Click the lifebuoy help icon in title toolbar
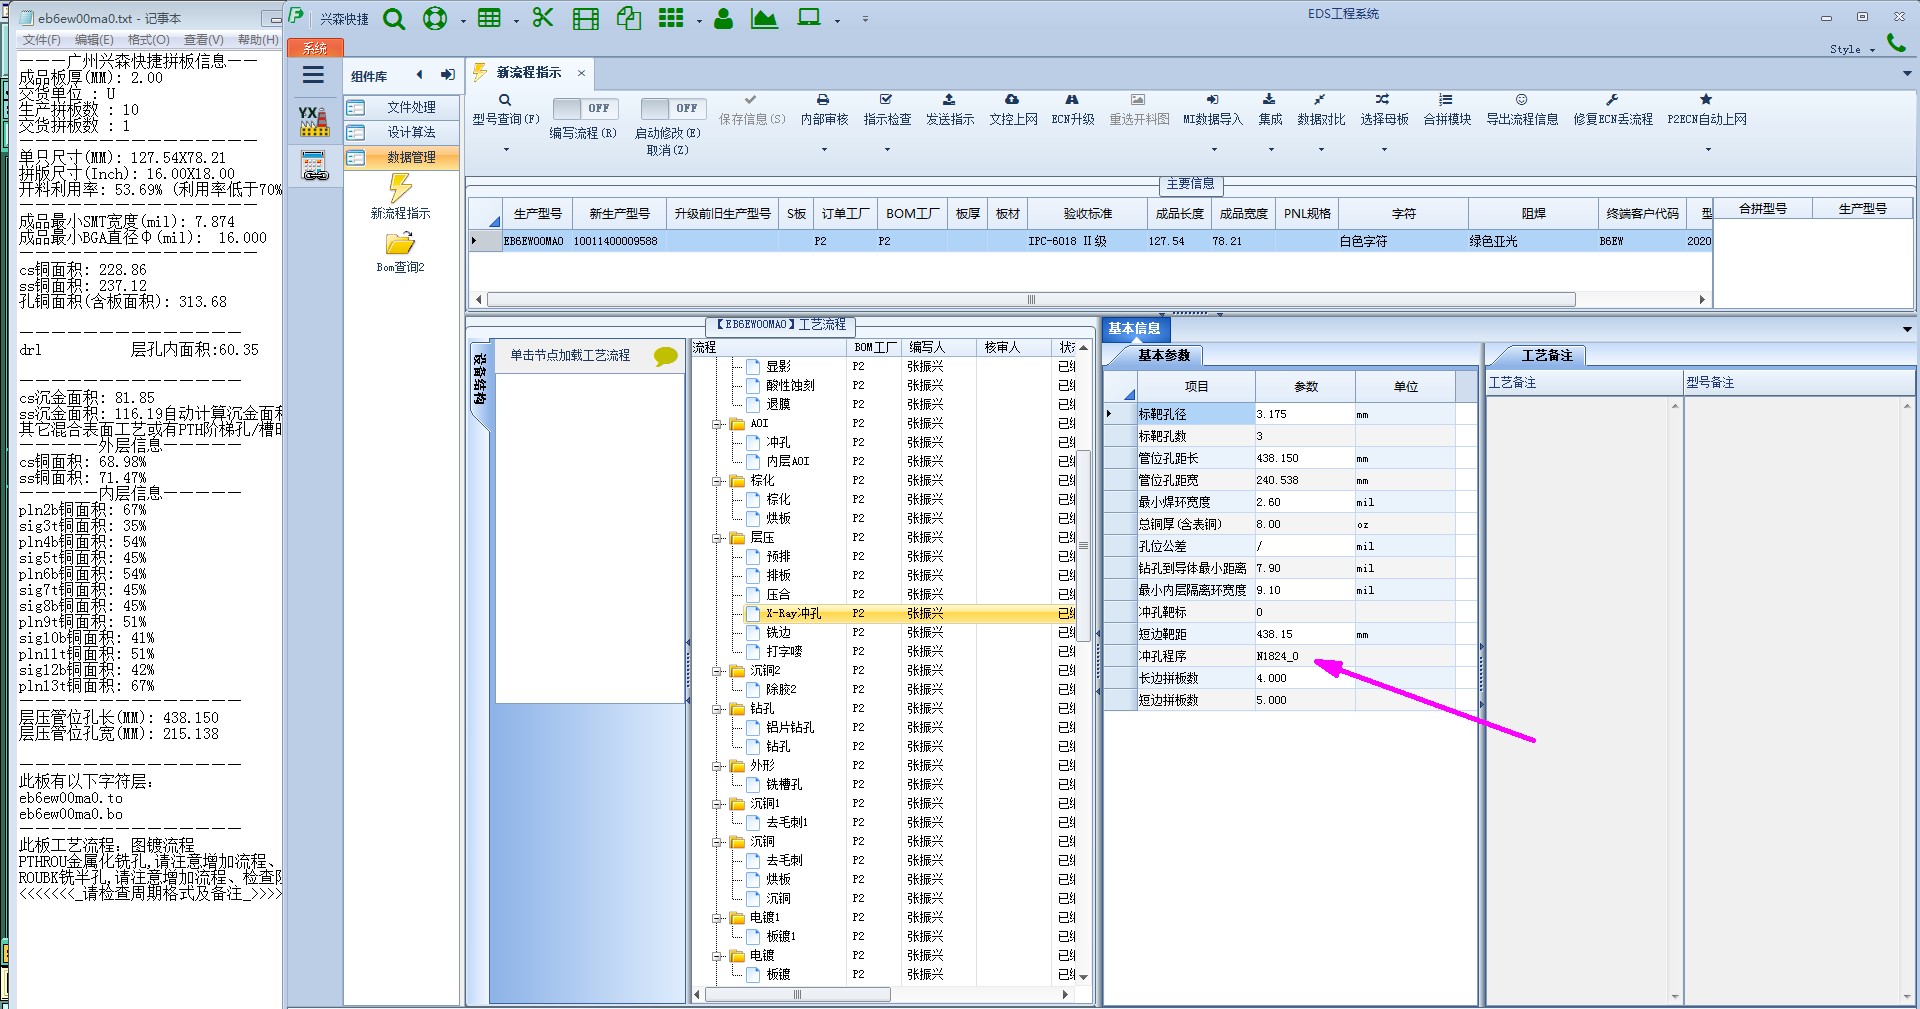The width and height of the screenshot is (1920, 1009). pyautogui.click(x=435, y=19)
